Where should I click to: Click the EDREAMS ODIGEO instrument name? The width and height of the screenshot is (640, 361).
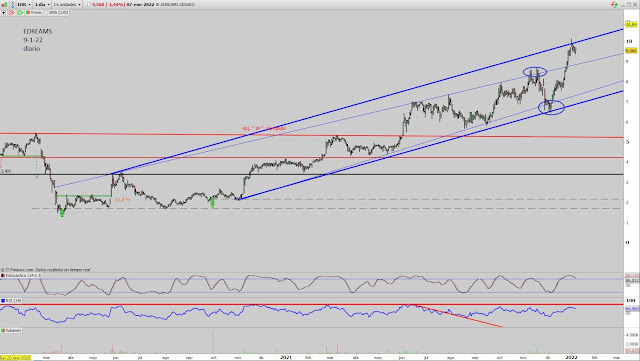coord(178,4)
